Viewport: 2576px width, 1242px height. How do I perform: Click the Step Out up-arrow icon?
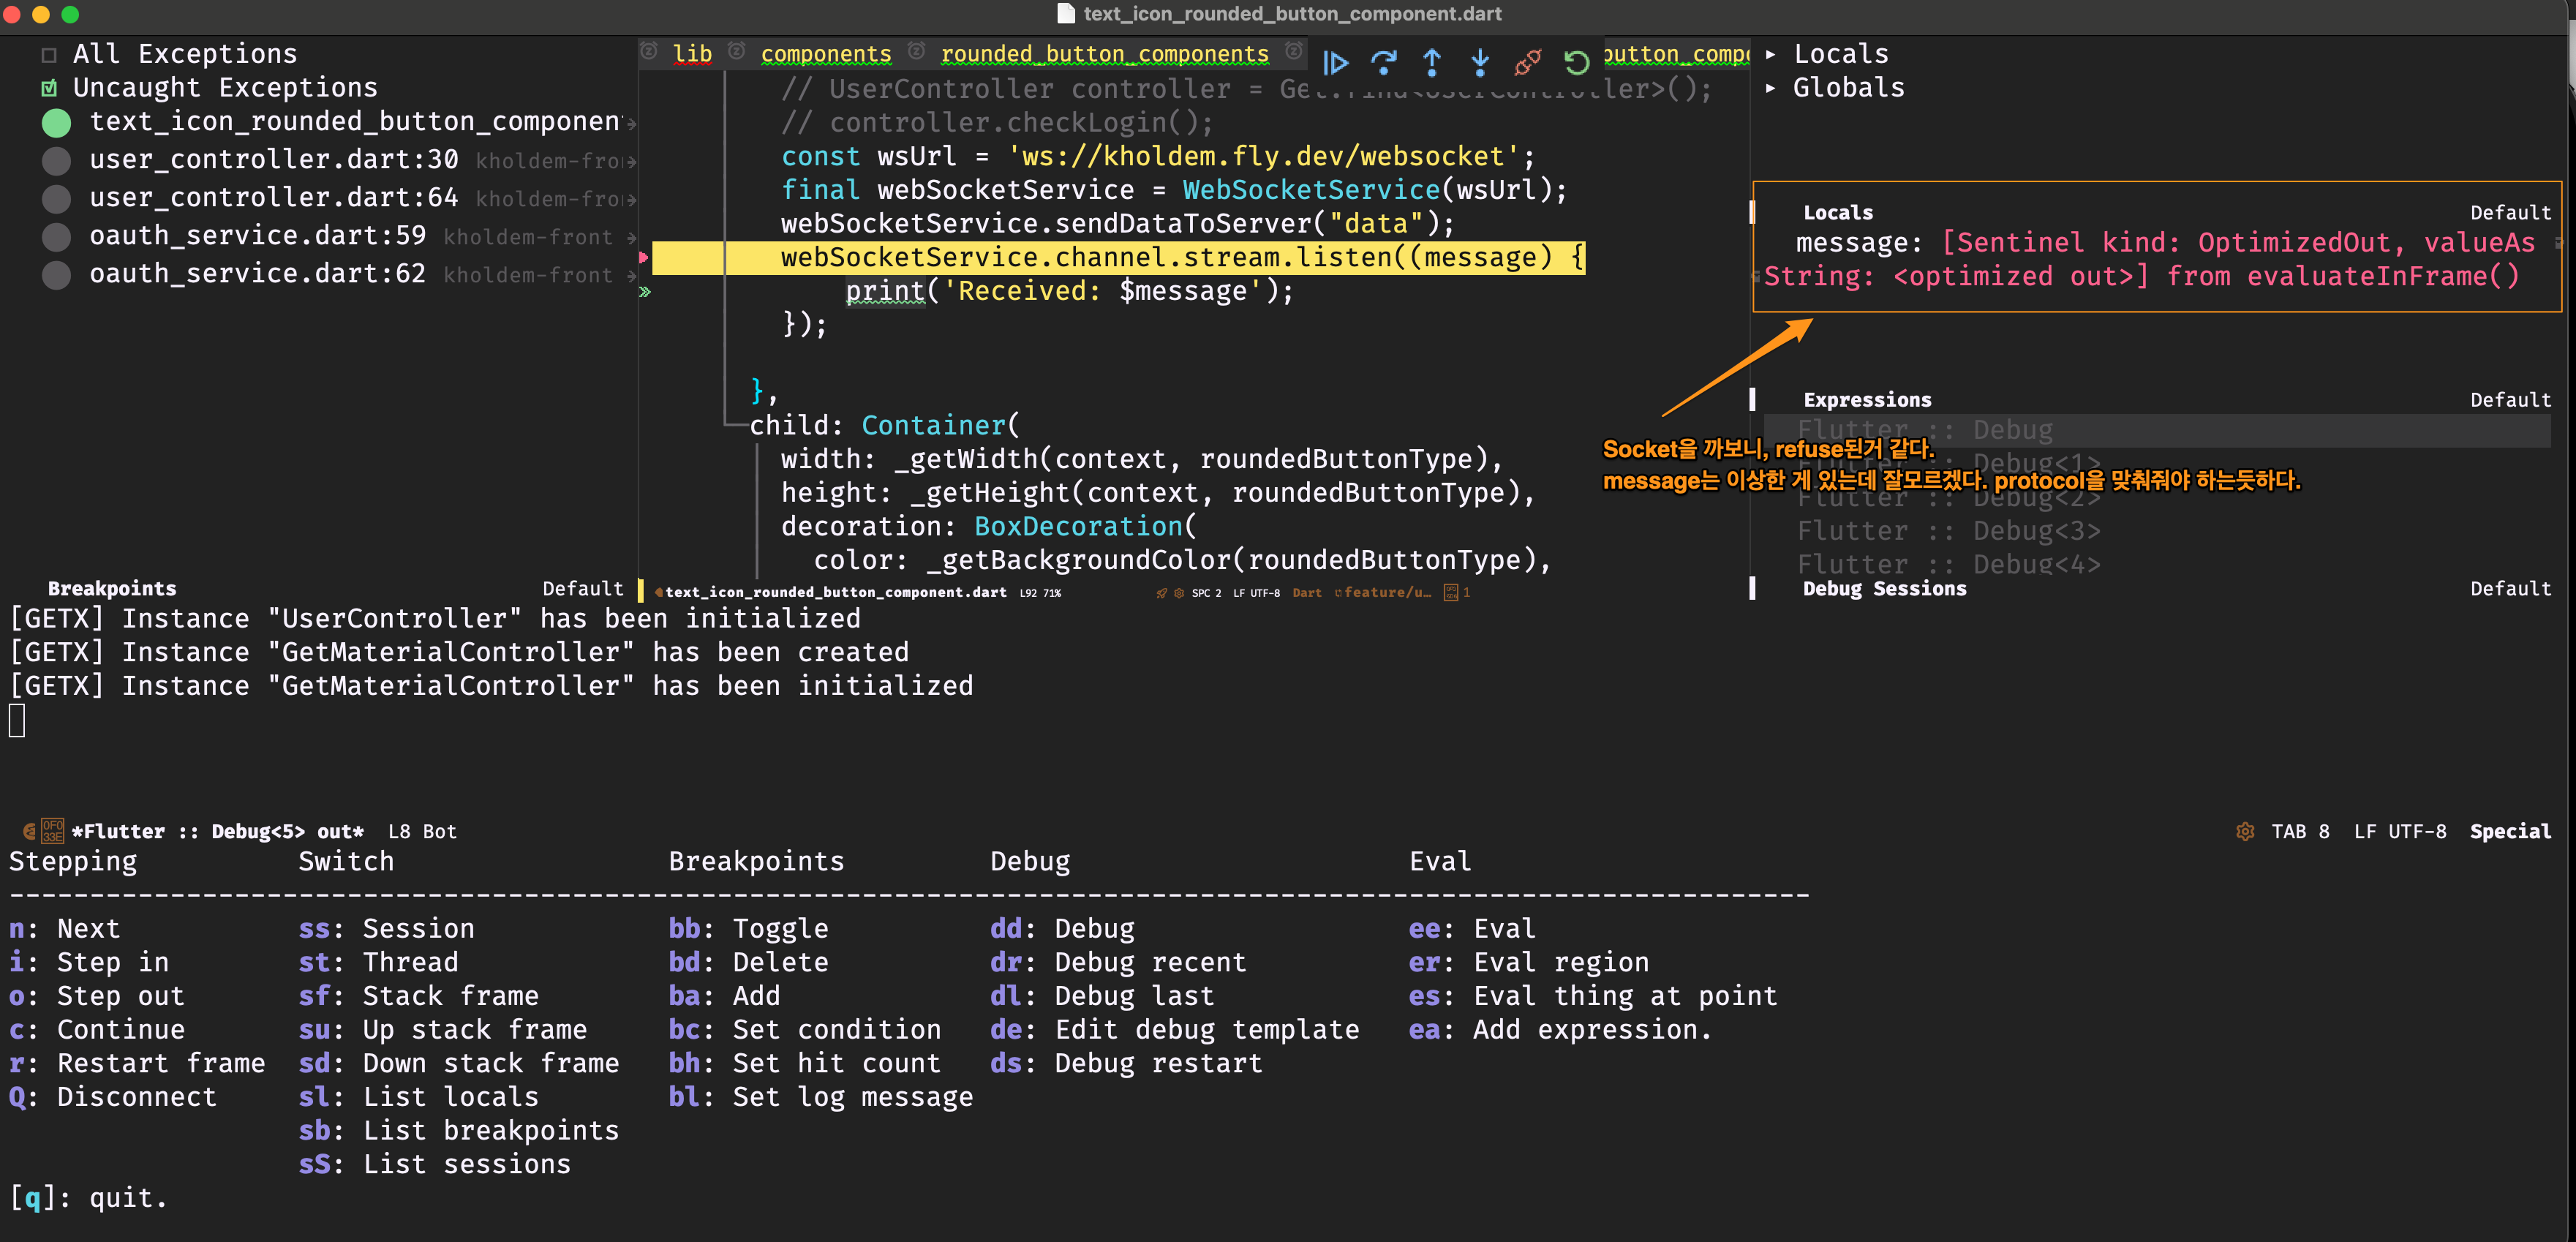click(1431, 63)
